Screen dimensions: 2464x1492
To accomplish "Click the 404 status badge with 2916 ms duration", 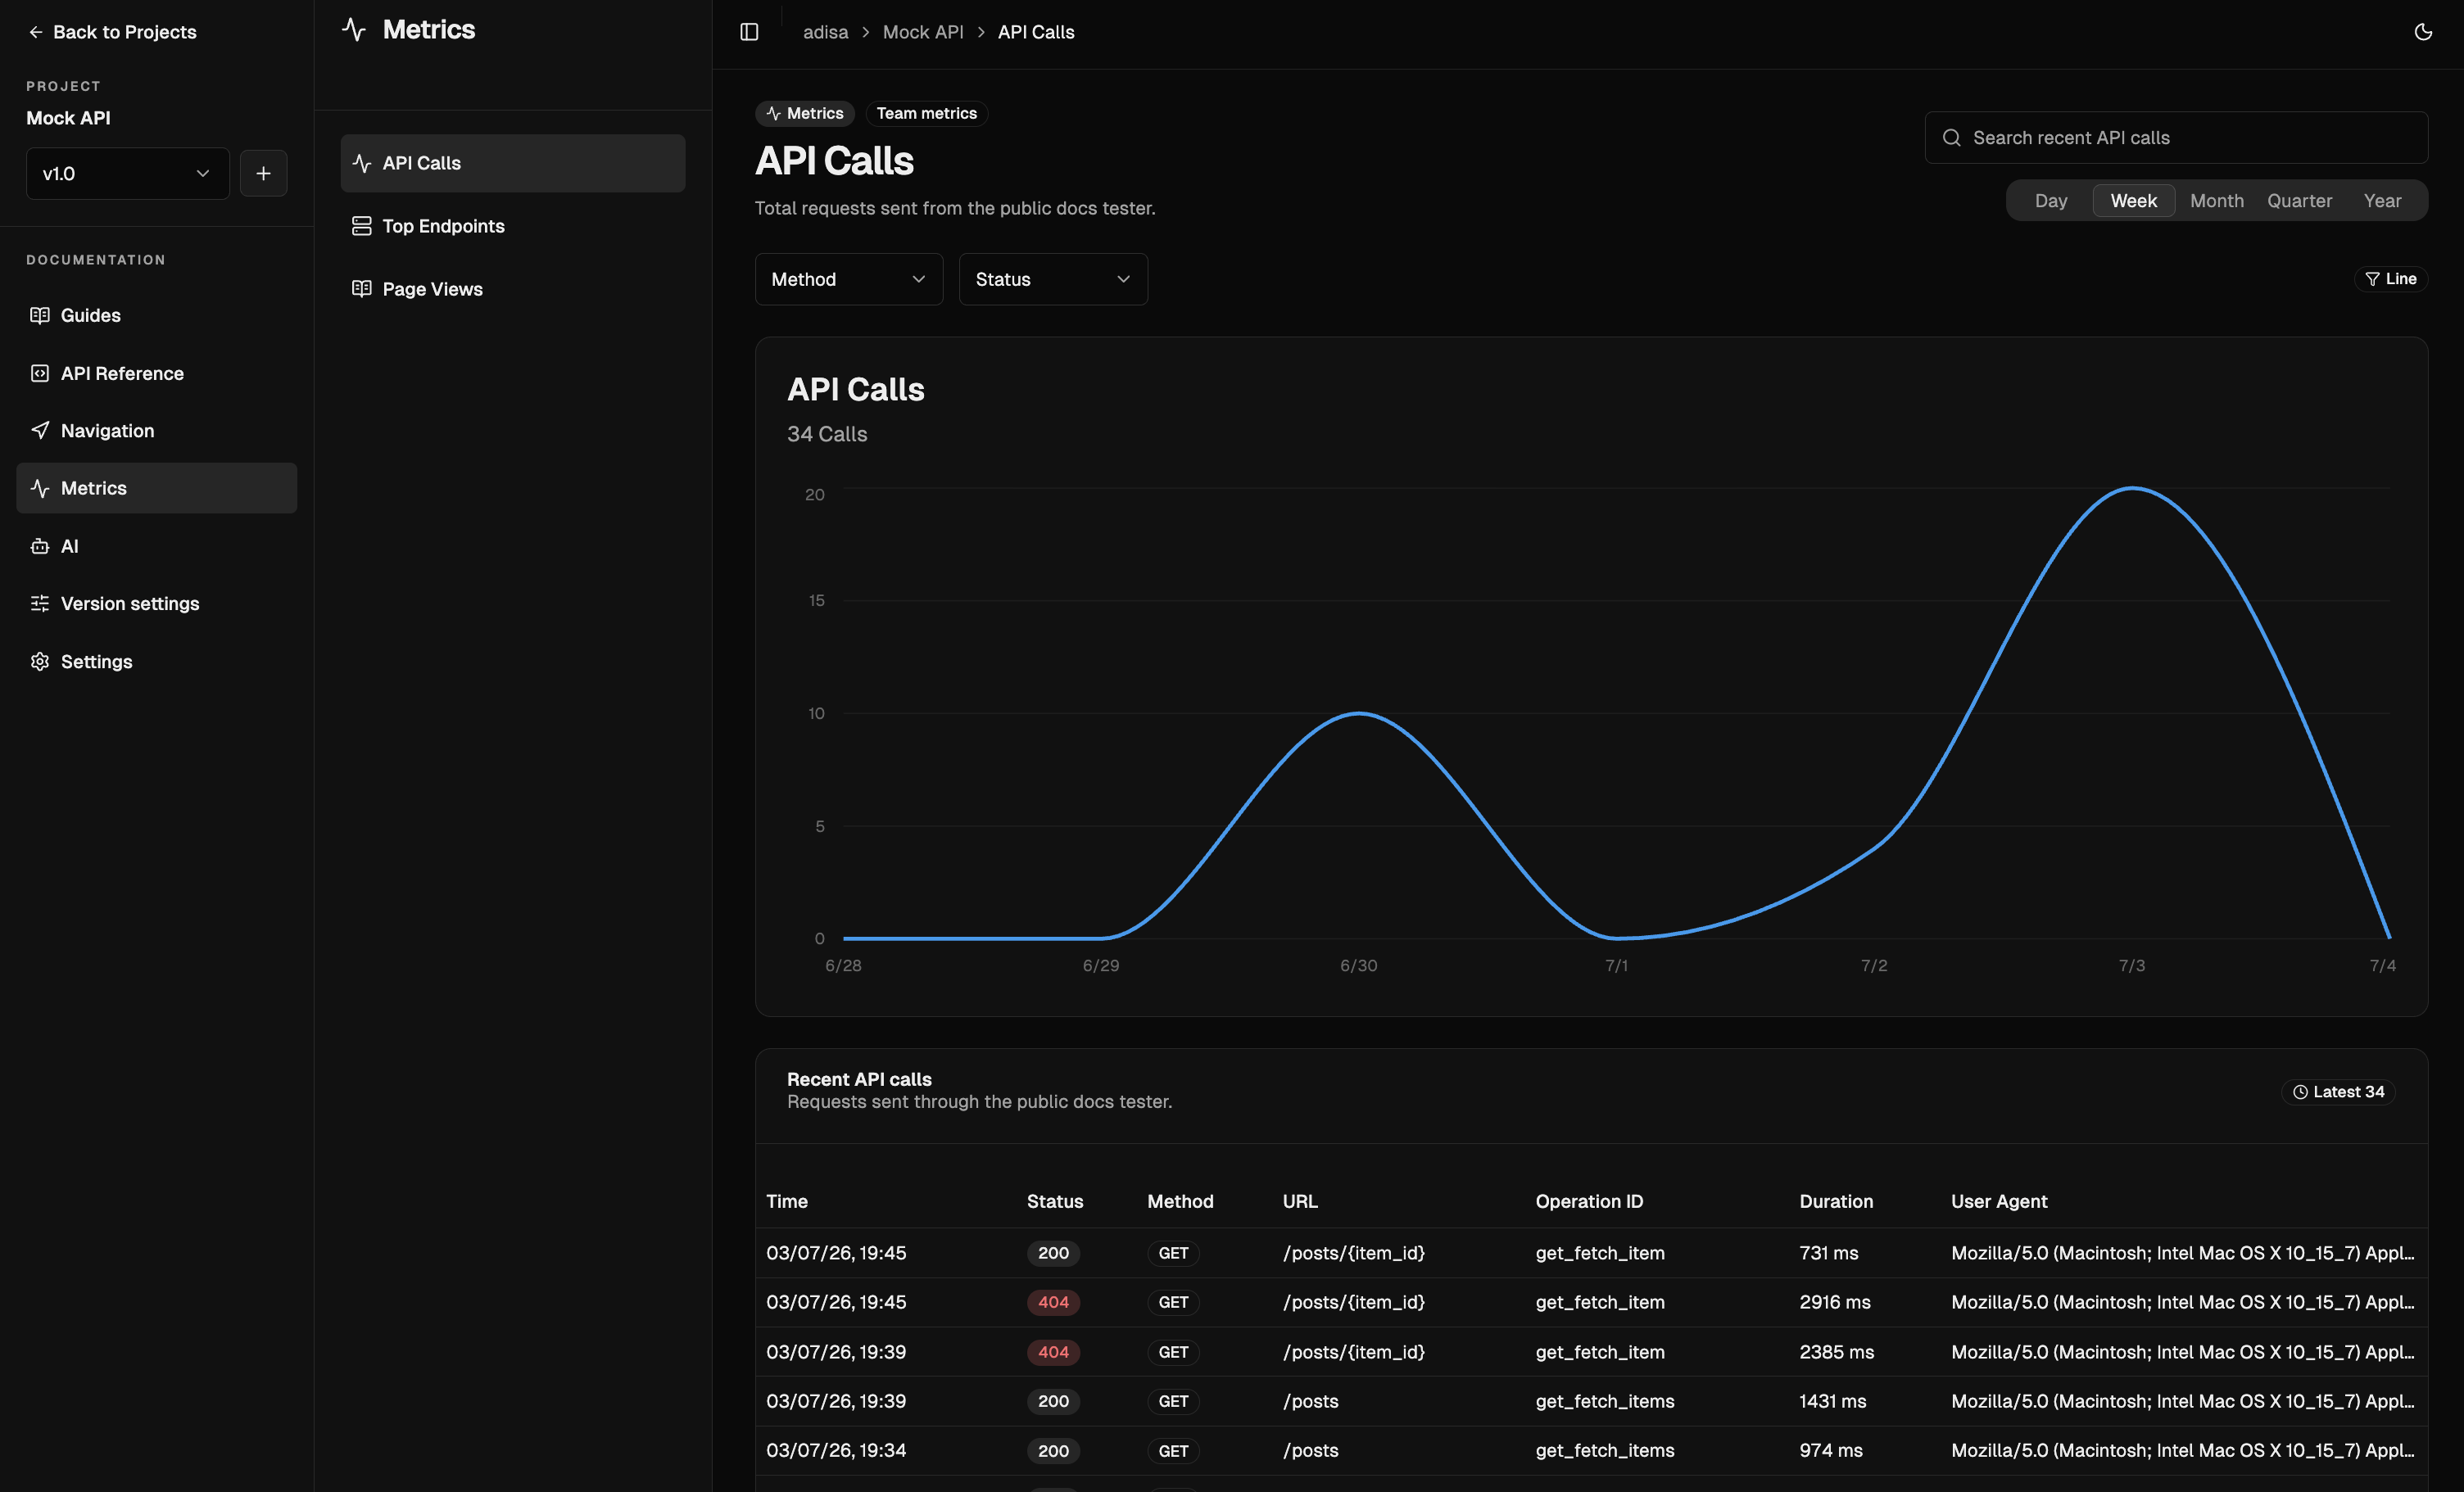I will pos(1053,1302).
